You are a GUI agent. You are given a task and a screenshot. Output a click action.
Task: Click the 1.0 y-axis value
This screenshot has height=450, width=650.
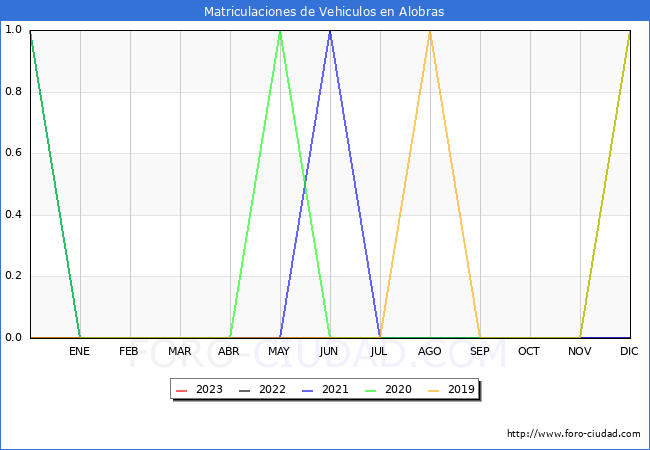(x=13, y=29)
